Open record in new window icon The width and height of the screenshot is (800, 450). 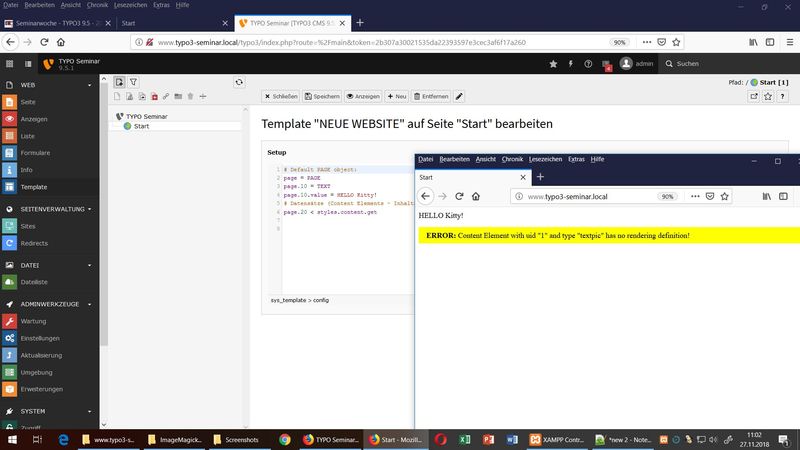point(754,96)
